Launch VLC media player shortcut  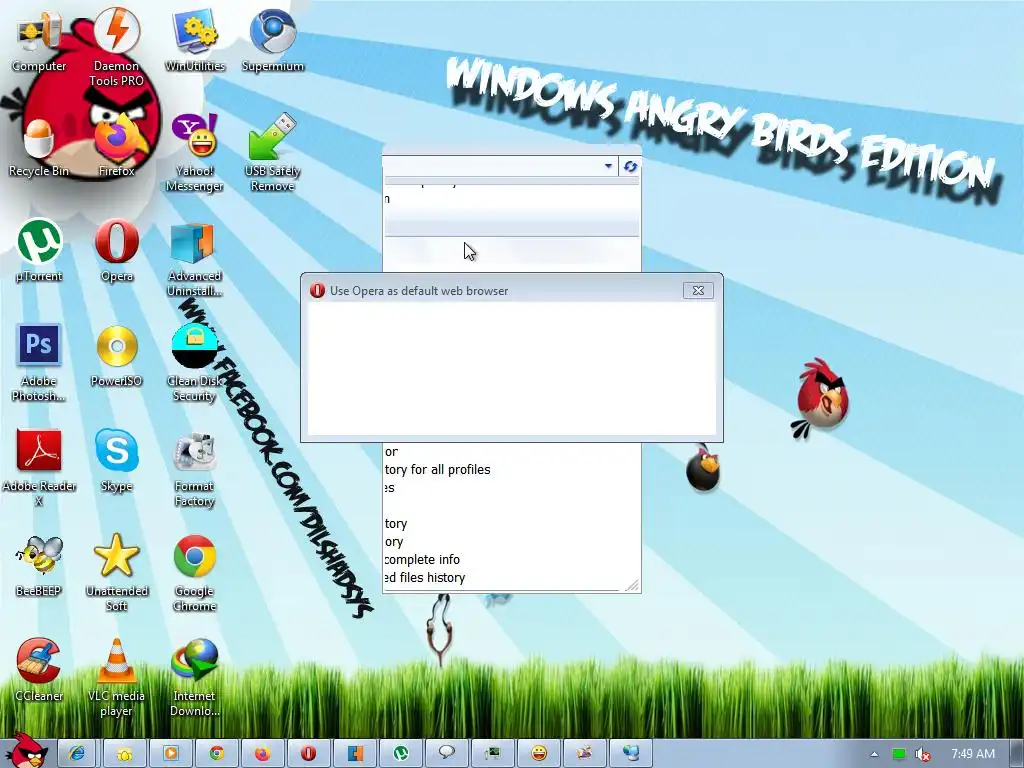(116, 677)
